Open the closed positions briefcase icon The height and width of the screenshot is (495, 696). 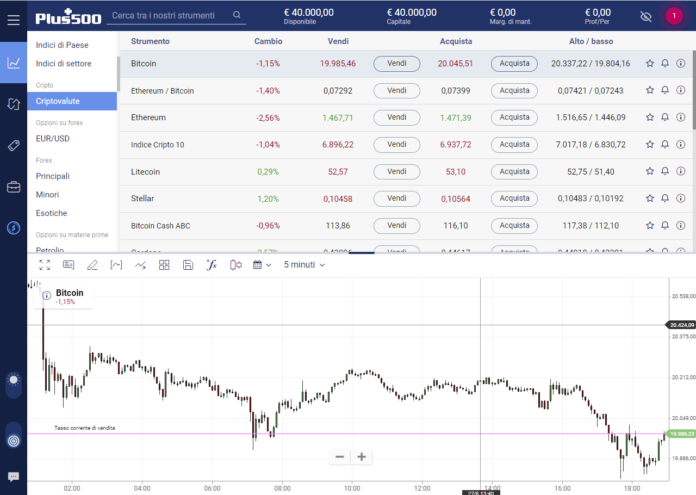(x=13, y=187)
